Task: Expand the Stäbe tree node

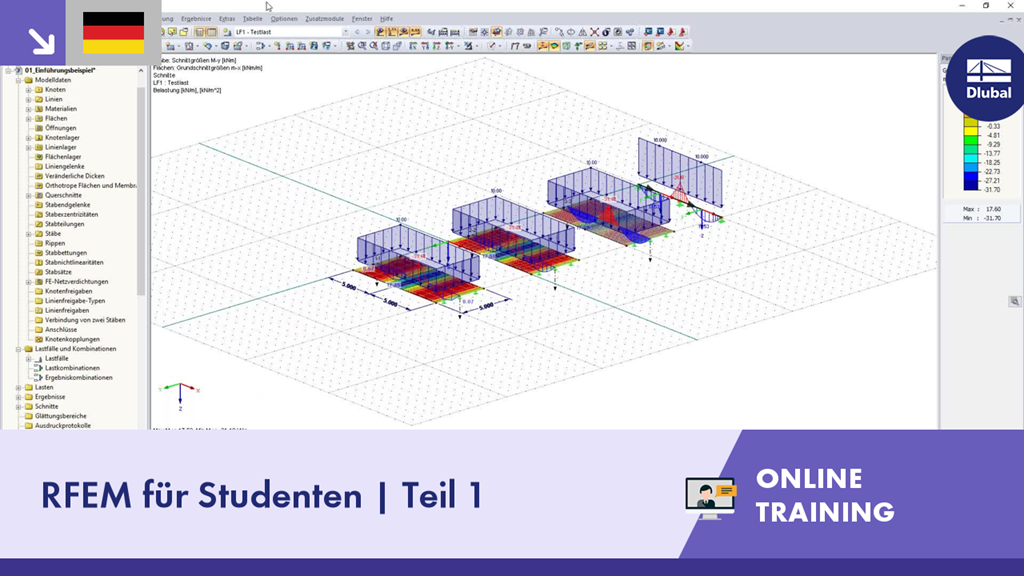Action: coord(29,234)
